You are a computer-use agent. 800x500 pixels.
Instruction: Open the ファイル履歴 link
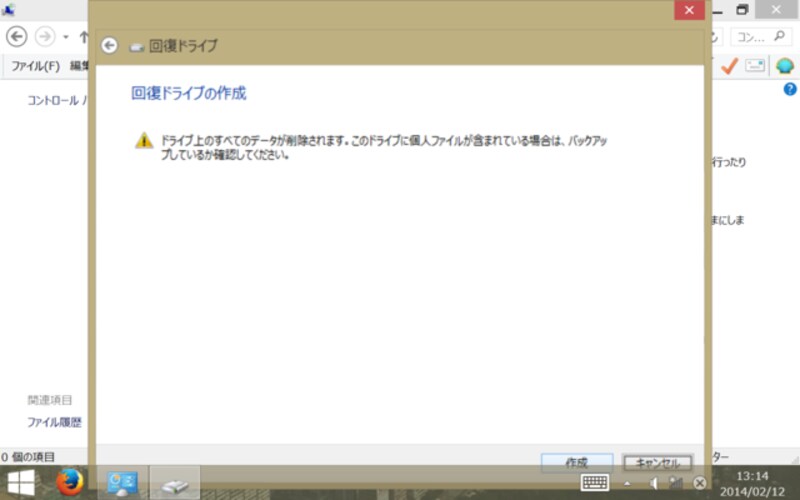click(x=54, y=422)
